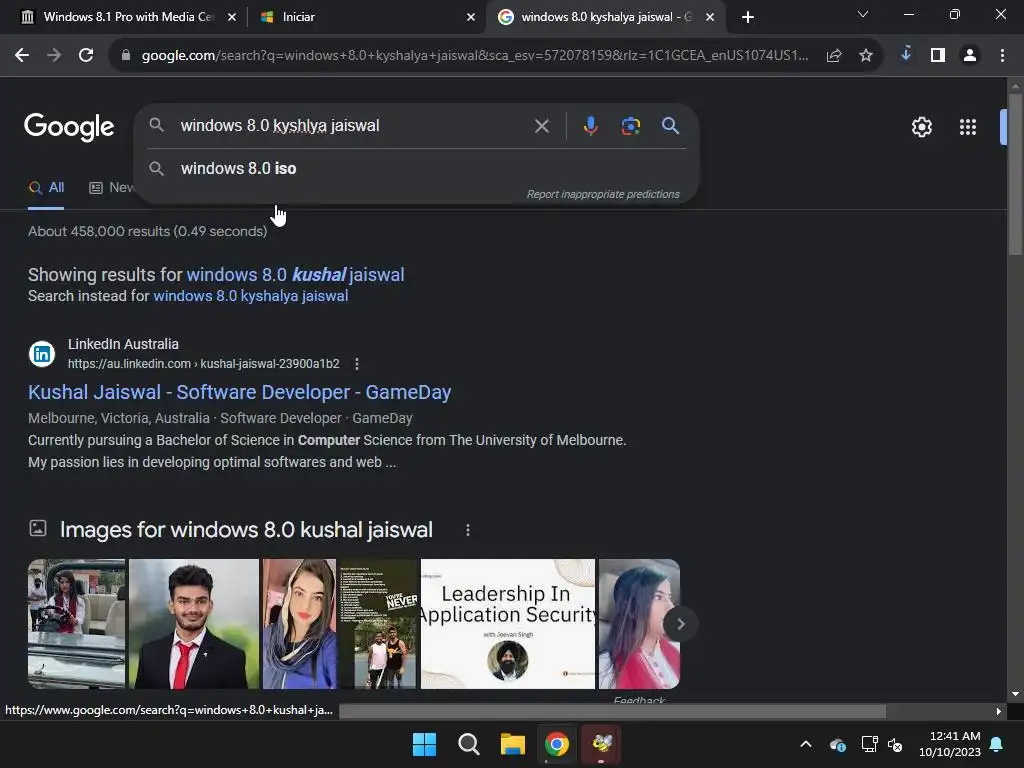View site information via the lock icon
This screenshot has height=768, width=1024.
click(x=126, y=56)
